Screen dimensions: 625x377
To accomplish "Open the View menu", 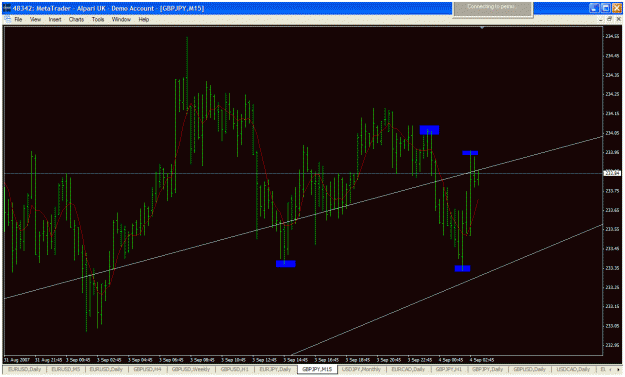I will point(35,19).
